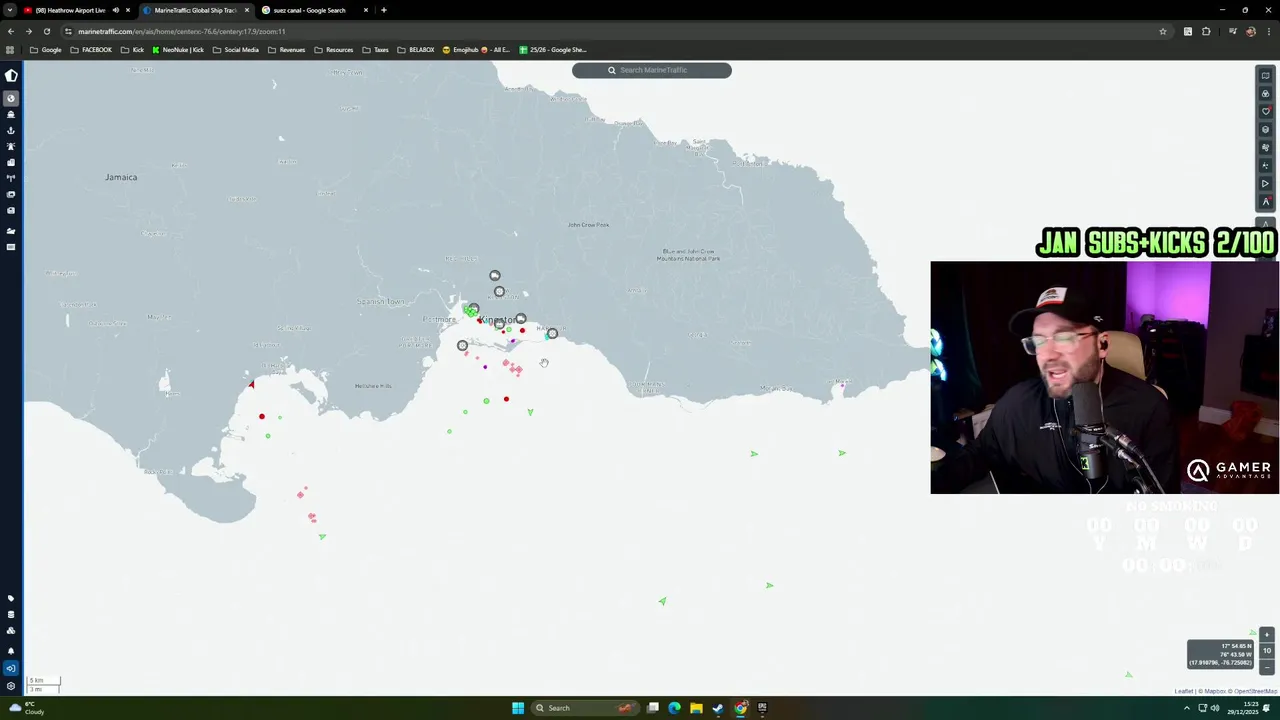Open the Chrome extensions puzzle icon

[x=1206, y=31]
